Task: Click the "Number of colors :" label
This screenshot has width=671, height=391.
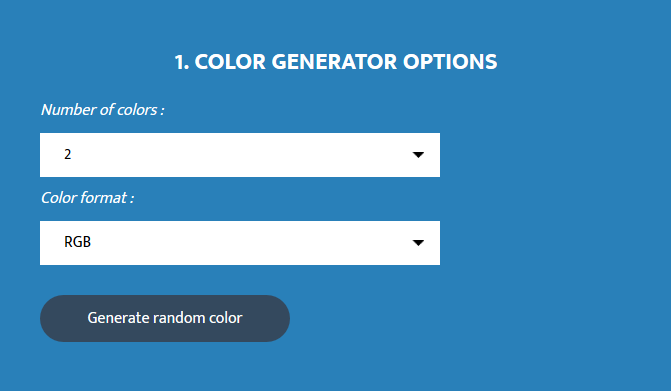Action: pos(103,110)
